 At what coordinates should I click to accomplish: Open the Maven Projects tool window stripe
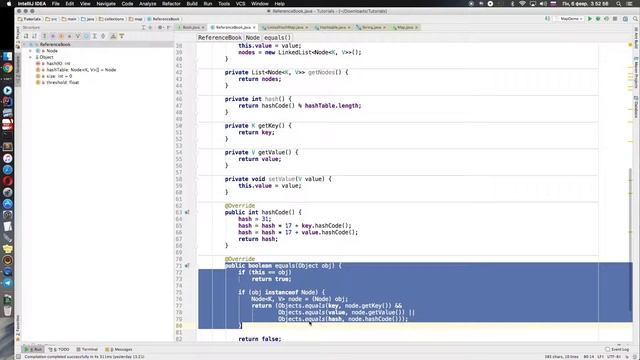pyautogui.click(x=636, y=73)
